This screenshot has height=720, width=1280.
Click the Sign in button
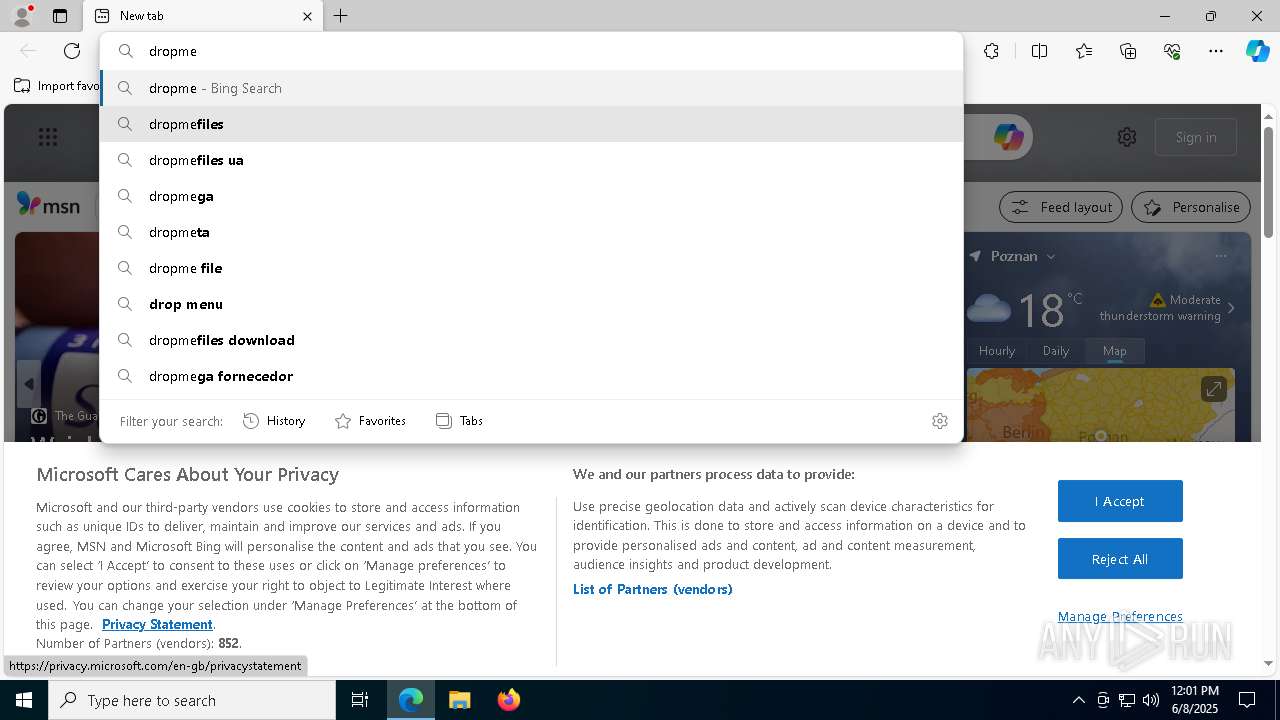click(1196, 137)
